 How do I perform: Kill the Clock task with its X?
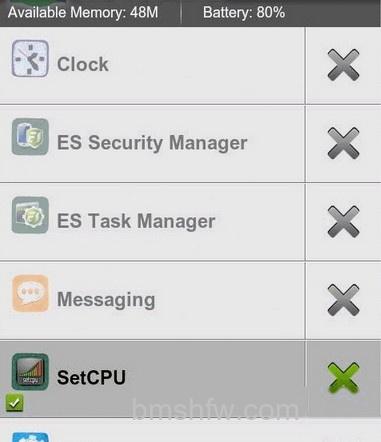point(343,65)
